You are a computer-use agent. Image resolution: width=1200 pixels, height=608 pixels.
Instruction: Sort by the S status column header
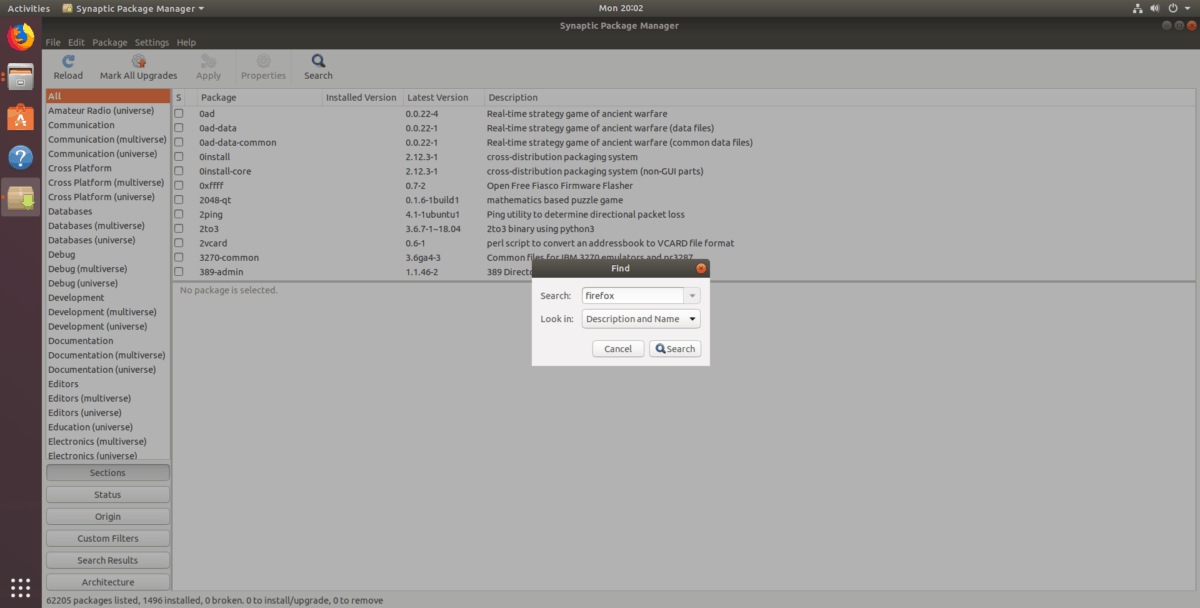point(179,98)
